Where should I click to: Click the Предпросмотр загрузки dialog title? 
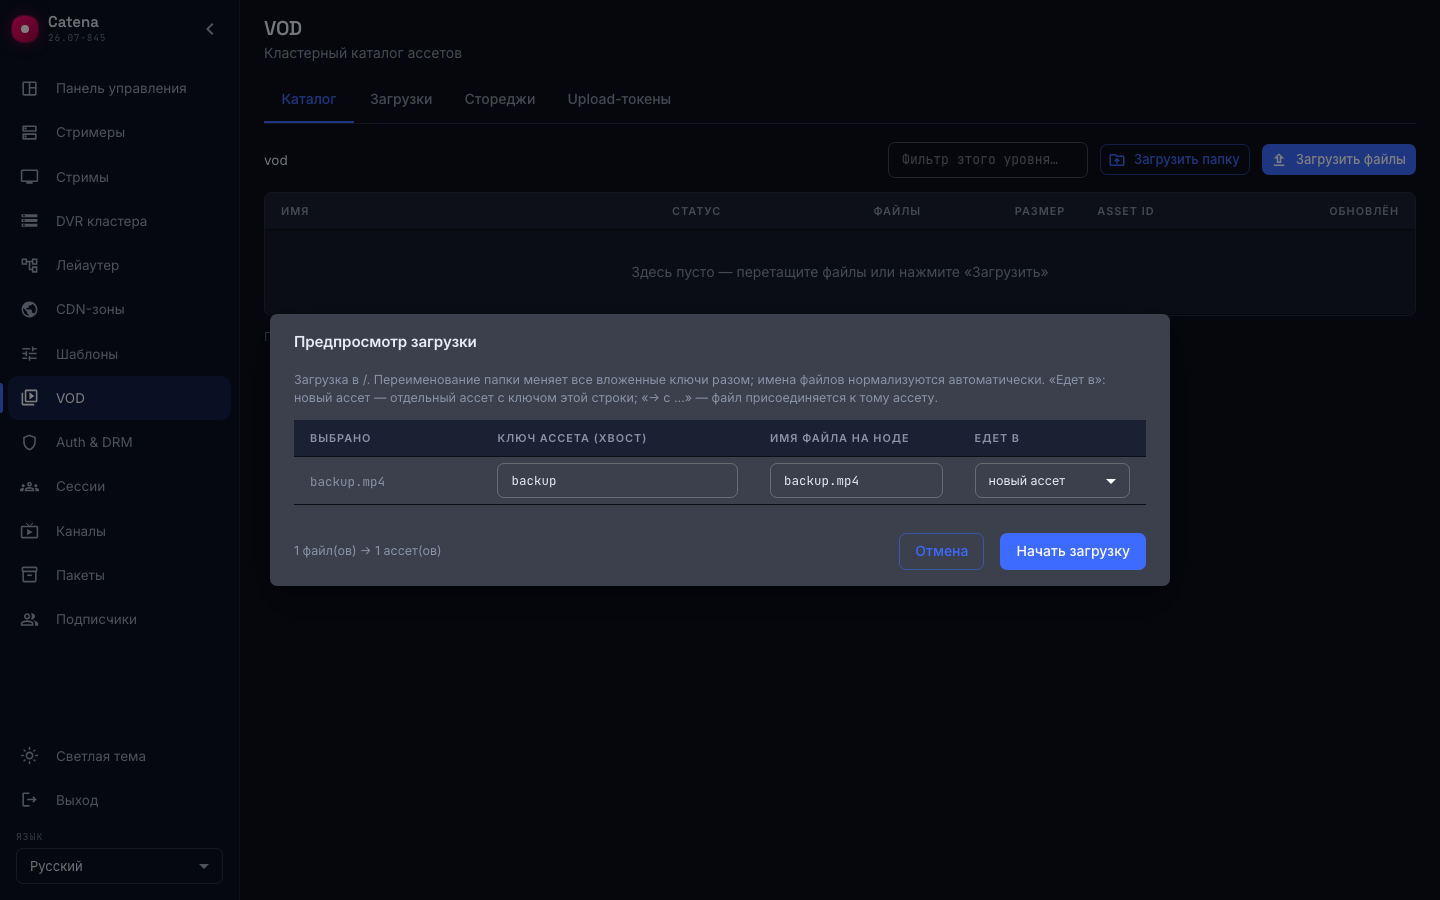point(385,342)
